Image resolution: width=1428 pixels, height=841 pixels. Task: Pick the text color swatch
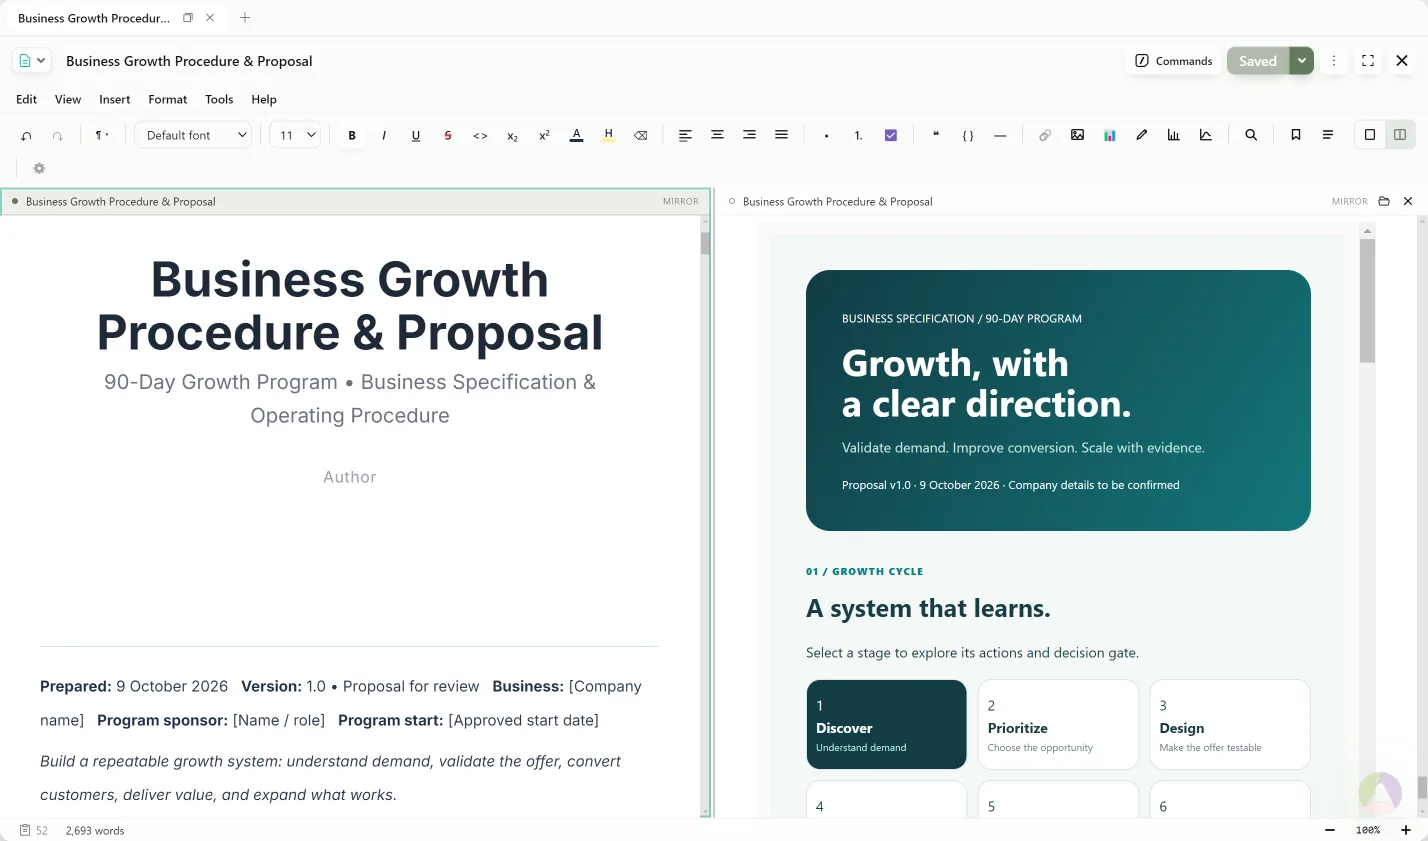click(x=576, y=135)
